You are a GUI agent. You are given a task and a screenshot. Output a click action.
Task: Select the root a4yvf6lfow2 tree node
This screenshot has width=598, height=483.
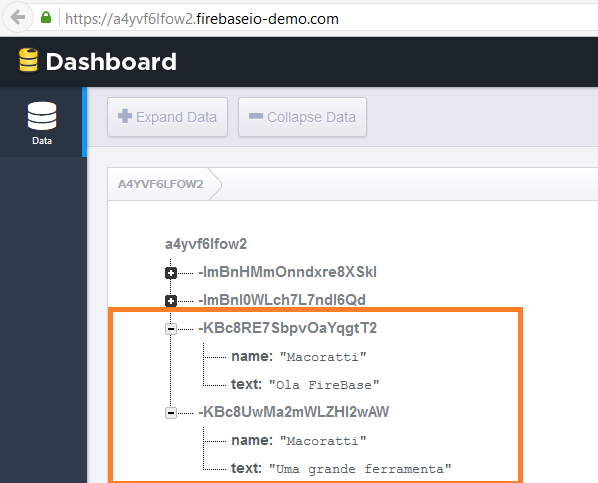[x=206, y=244]
